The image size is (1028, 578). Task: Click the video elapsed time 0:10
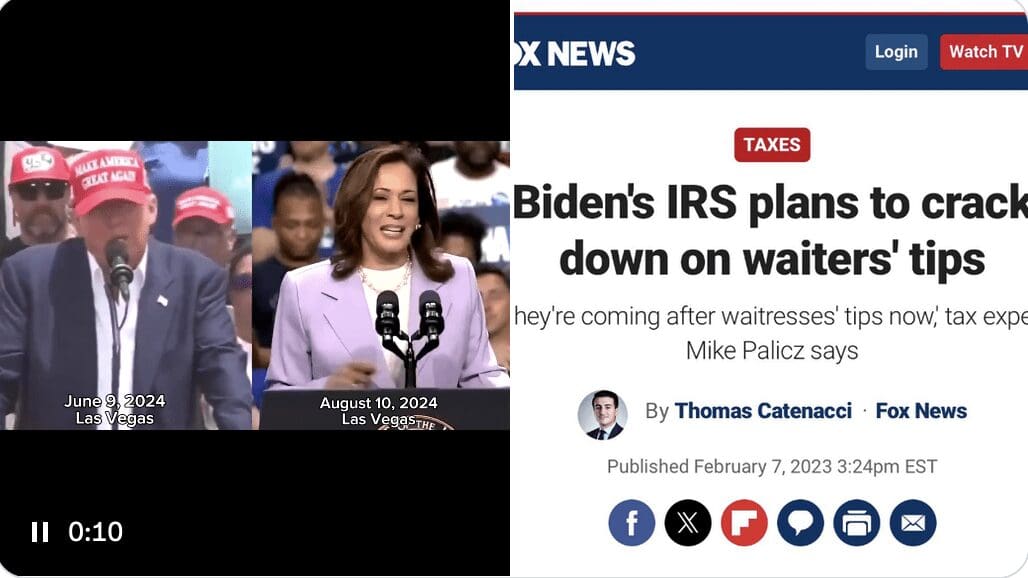pyautogui.click(x=95, y=531)
